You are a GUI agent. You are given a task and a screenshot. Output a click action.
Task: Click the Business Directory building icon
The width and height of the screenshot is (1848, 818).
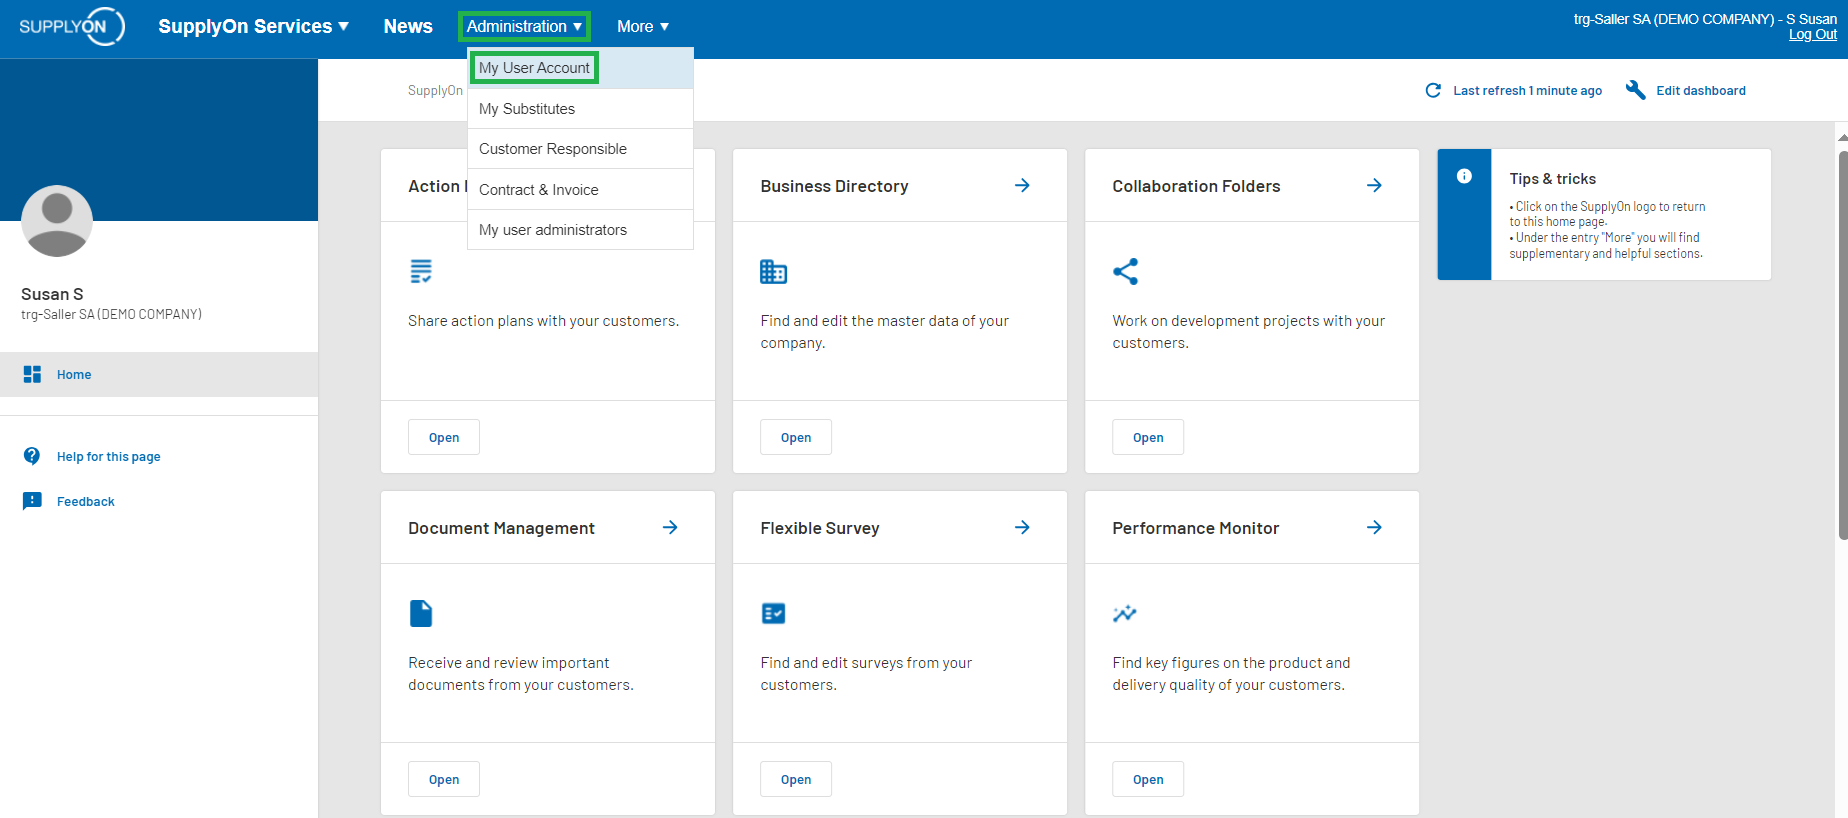tap(773, 271)
